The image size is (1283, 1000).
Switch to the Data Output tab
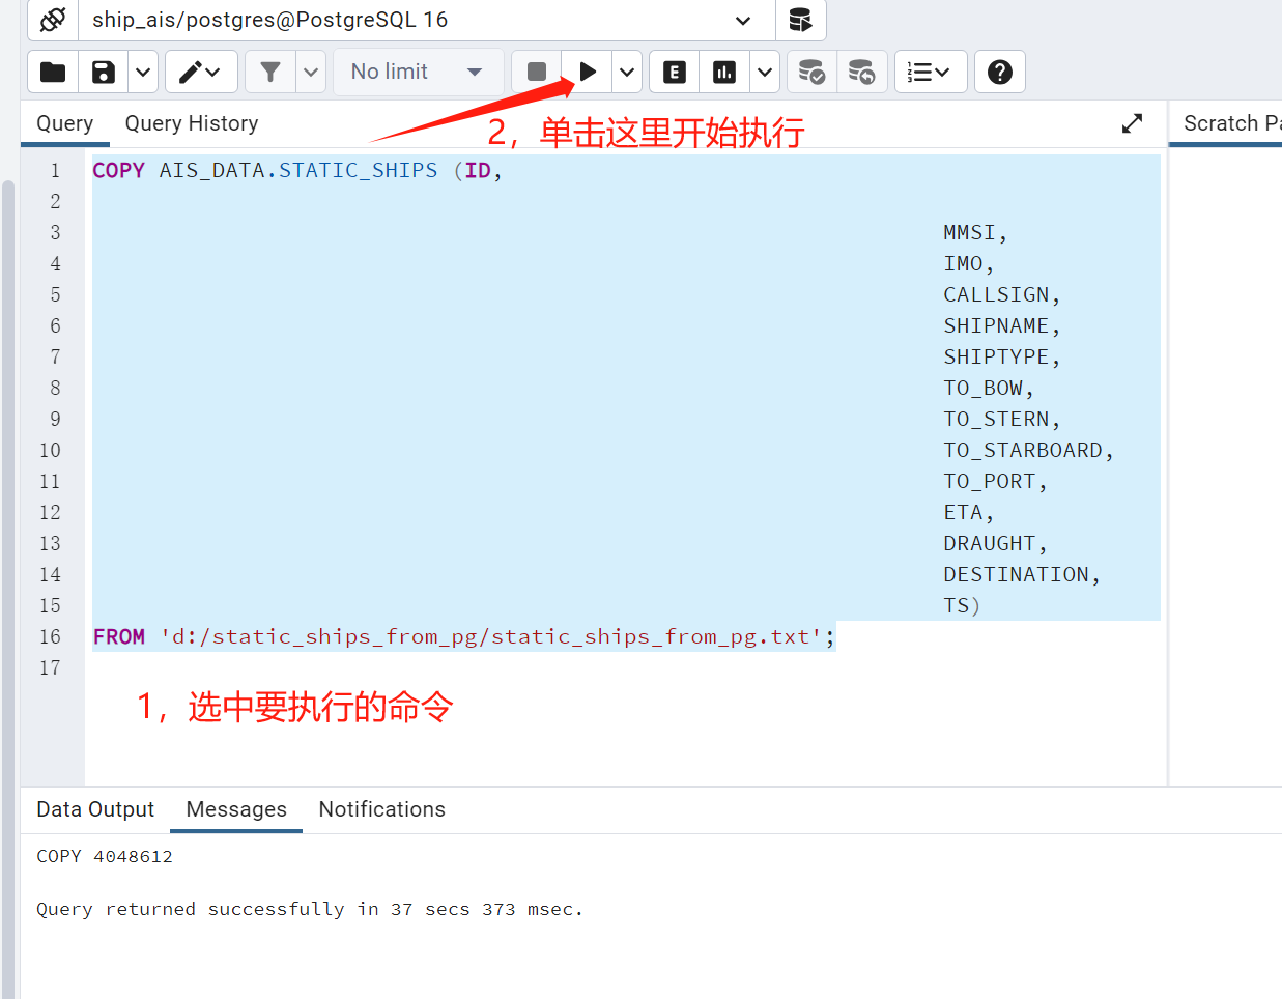pos(95,810)
